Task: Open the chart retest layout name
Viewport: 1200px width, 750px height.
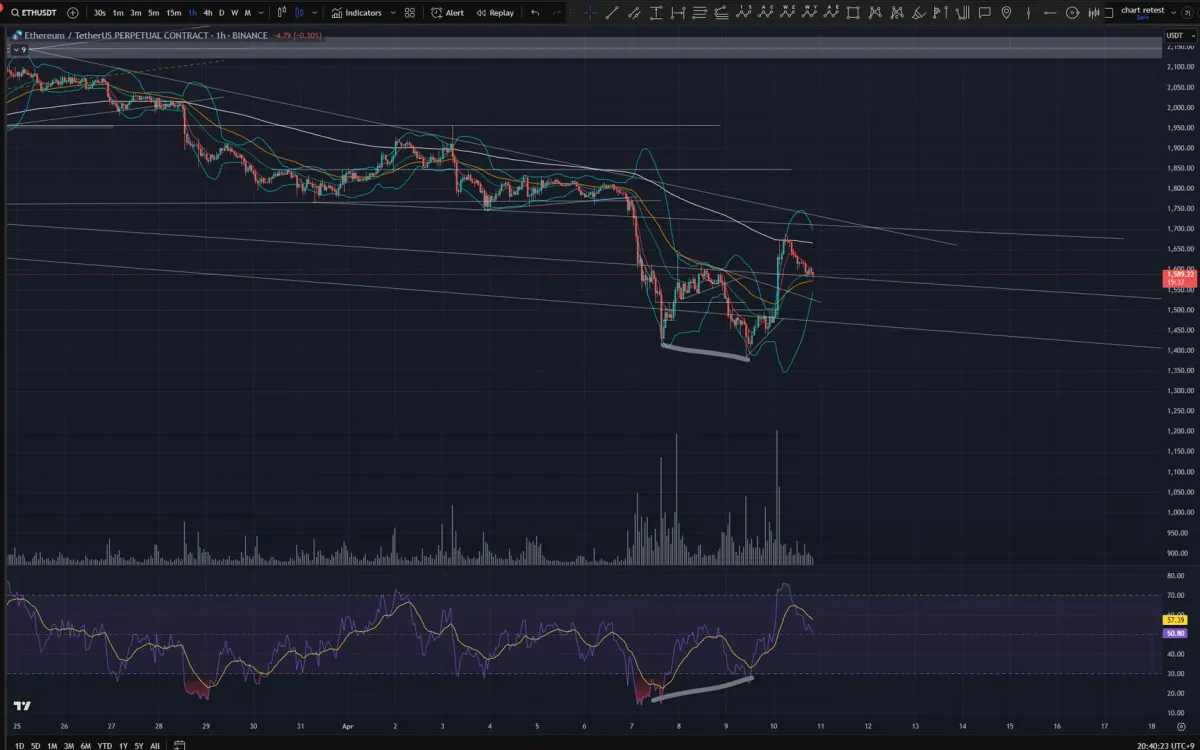Action: point(1142,12)
